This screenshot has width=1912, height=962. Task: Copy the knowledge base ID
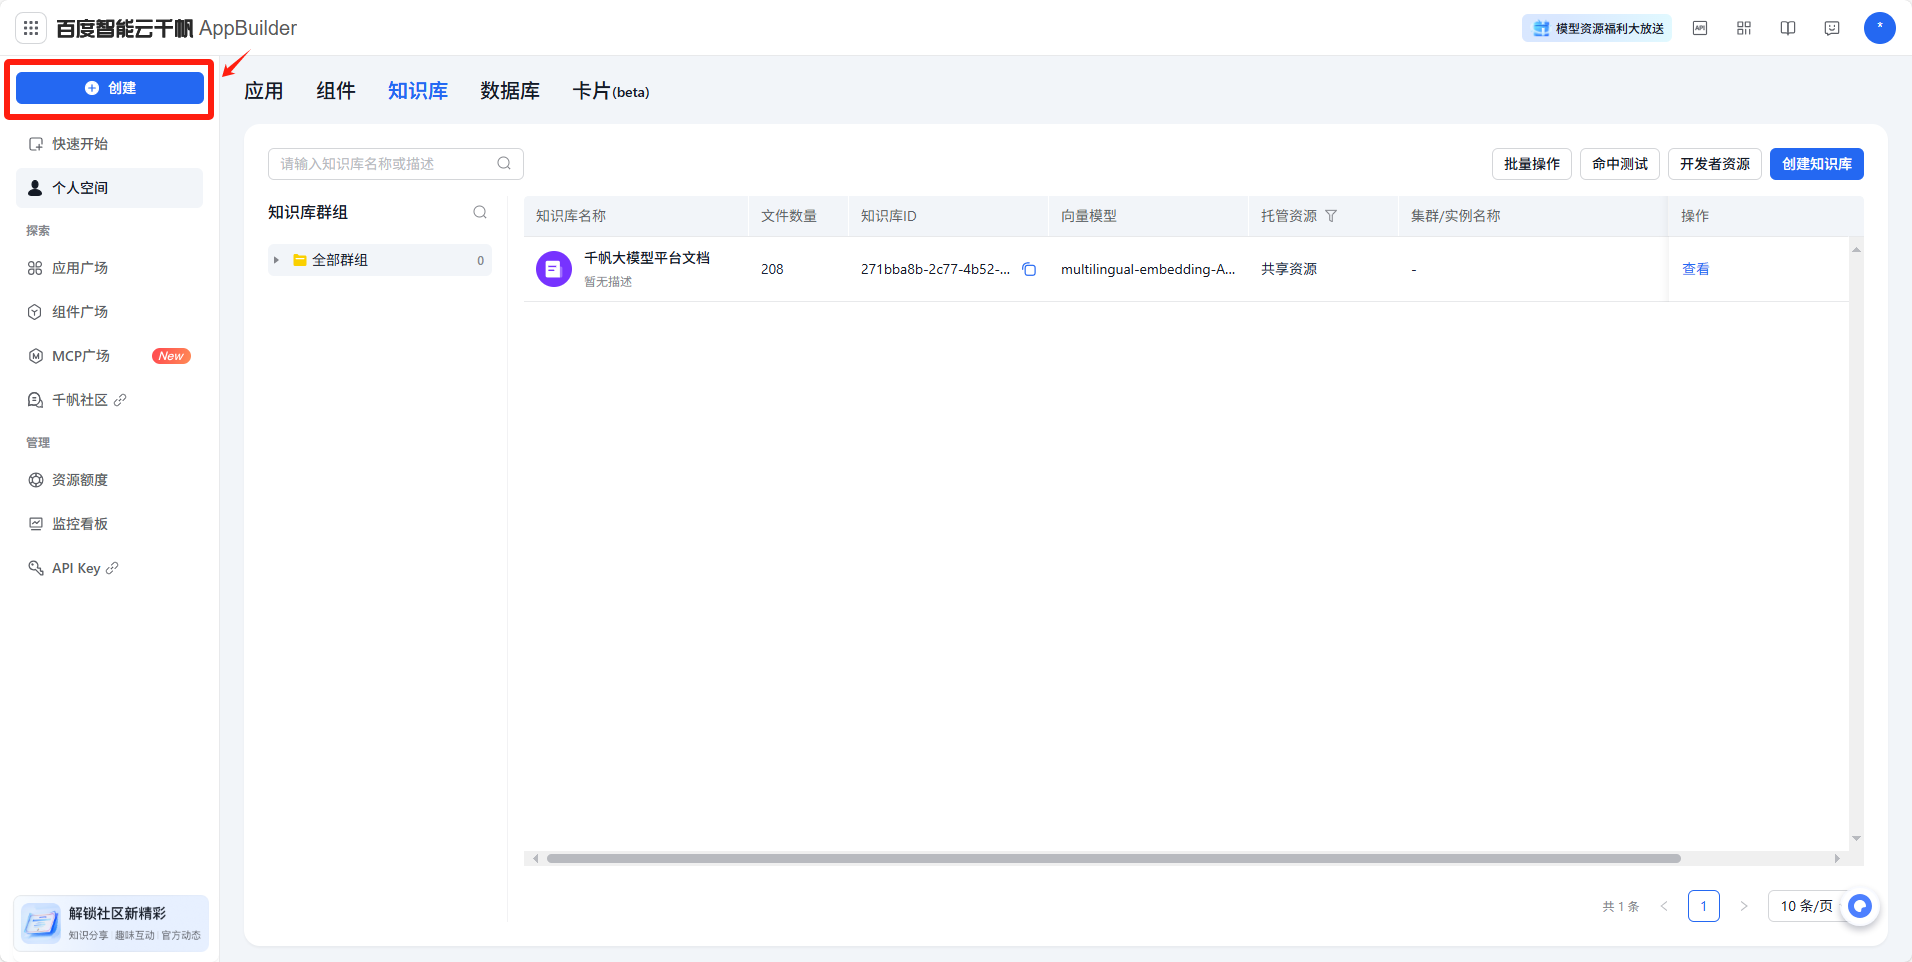pos(1028,269)
